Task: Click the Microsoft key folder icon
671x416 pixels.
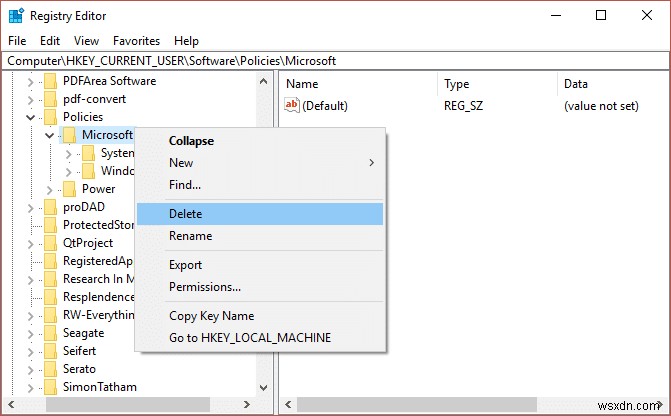Action: point(69,135)
